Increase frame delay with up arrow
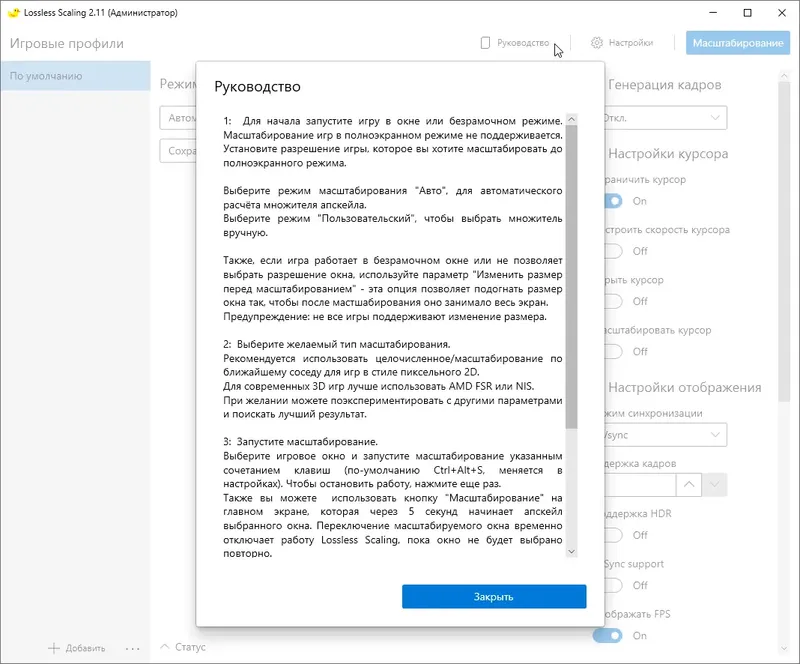This screenshot has height=664, width=800. (689, 484)
